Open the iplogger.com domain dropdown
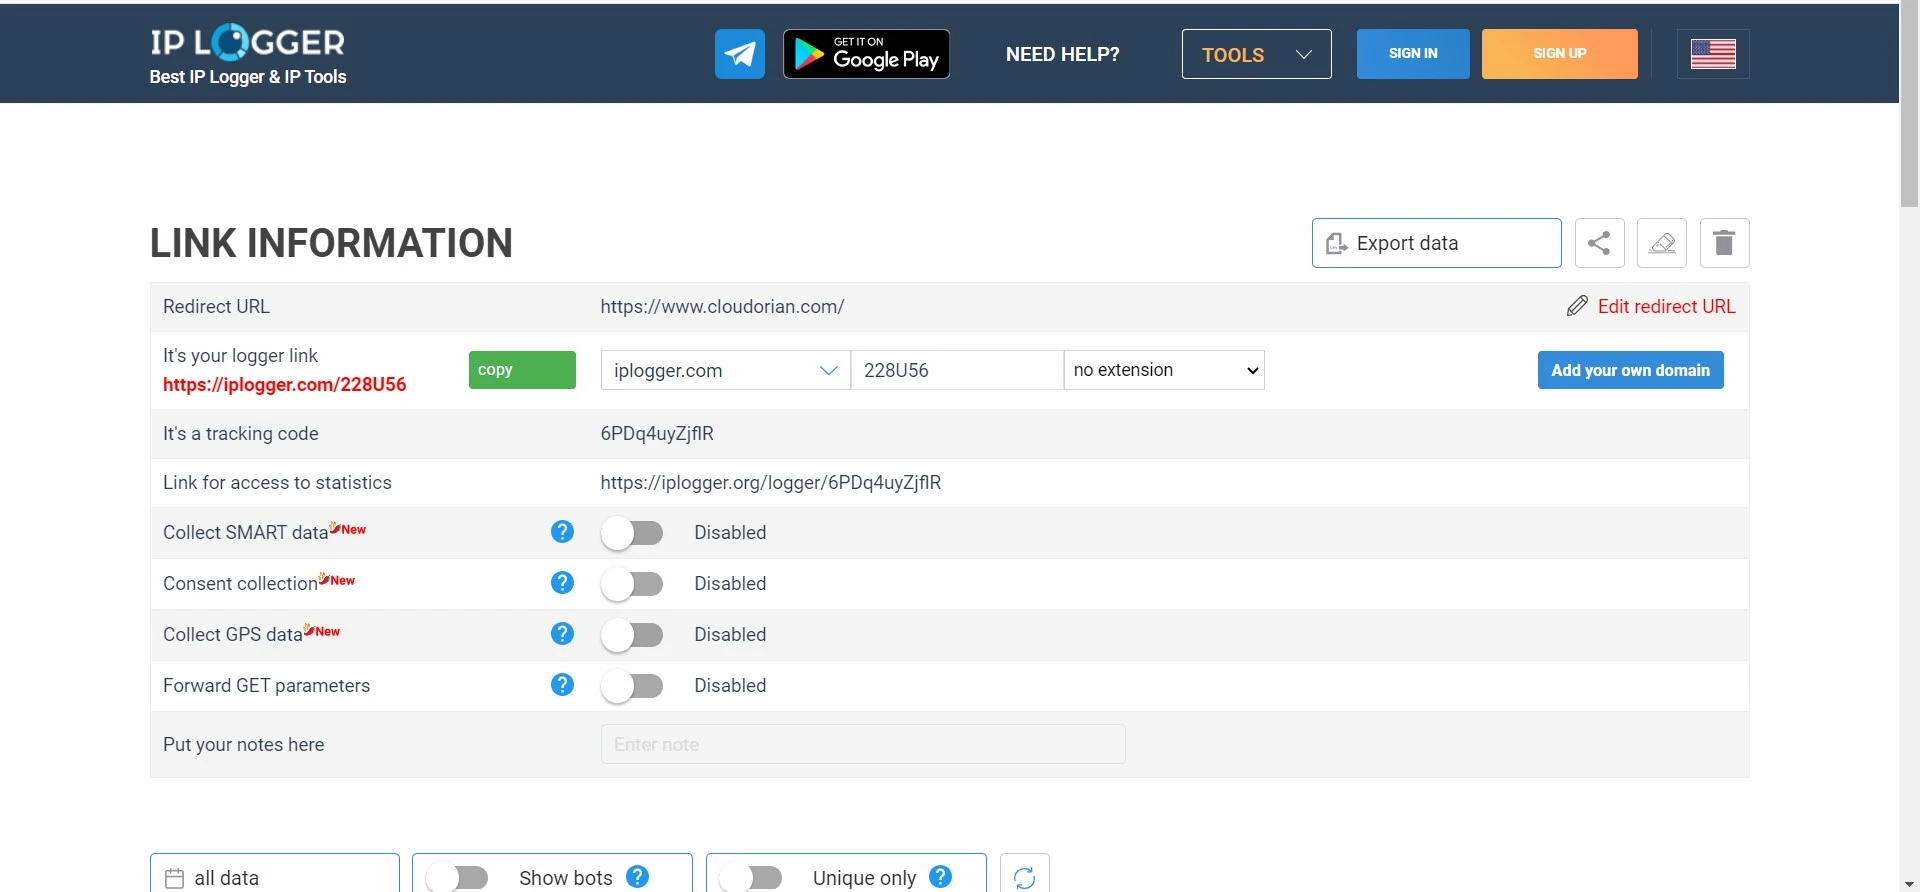 pos(725,370)
